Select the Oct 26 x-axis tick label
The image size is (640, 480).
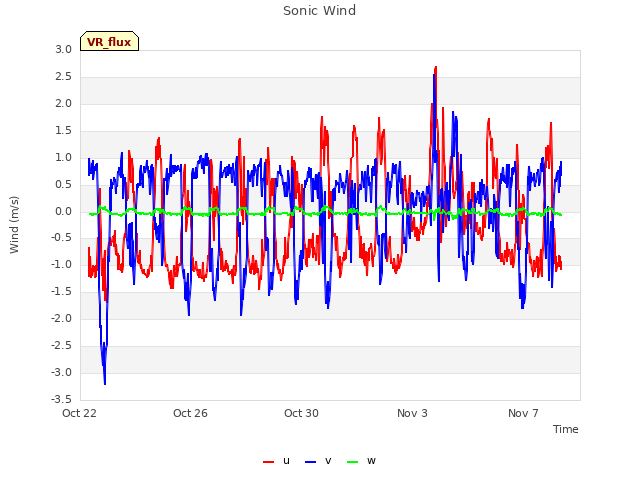[190, 413]
